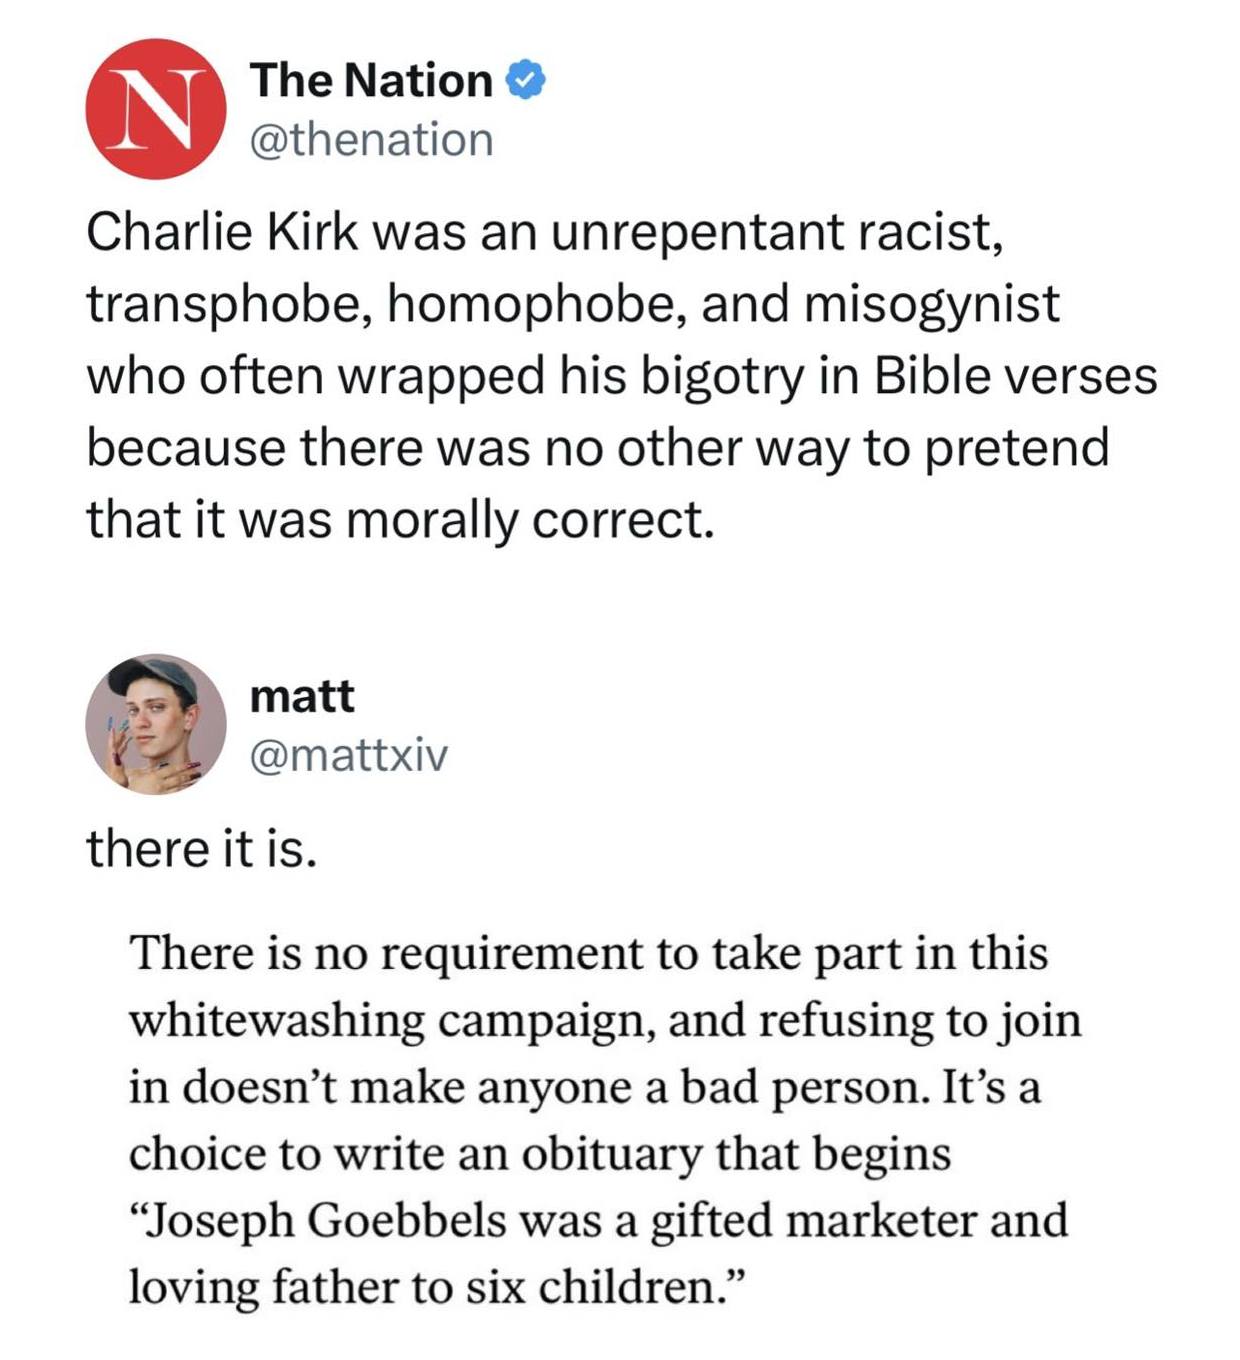Open the matt display name
The width and height of the screenshot is (1240, 1360).
tap(302, 696)
